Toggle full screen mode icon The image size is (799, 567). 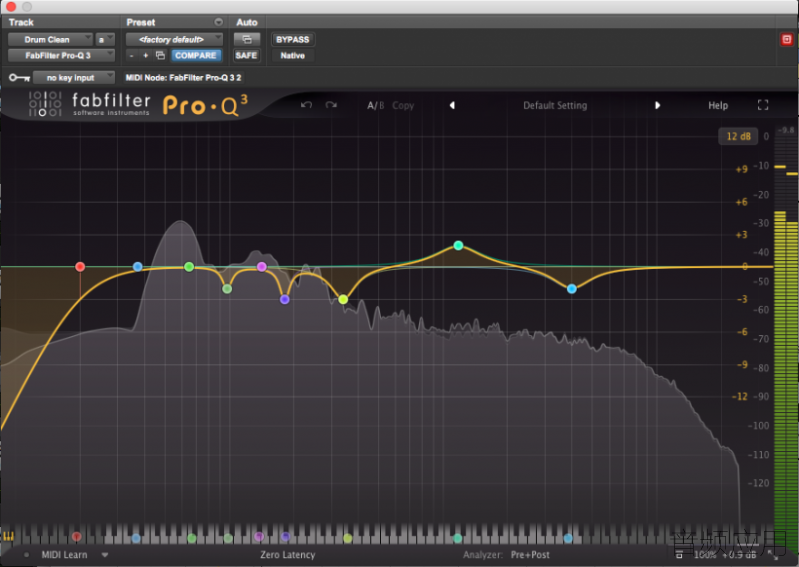(763, 105)
